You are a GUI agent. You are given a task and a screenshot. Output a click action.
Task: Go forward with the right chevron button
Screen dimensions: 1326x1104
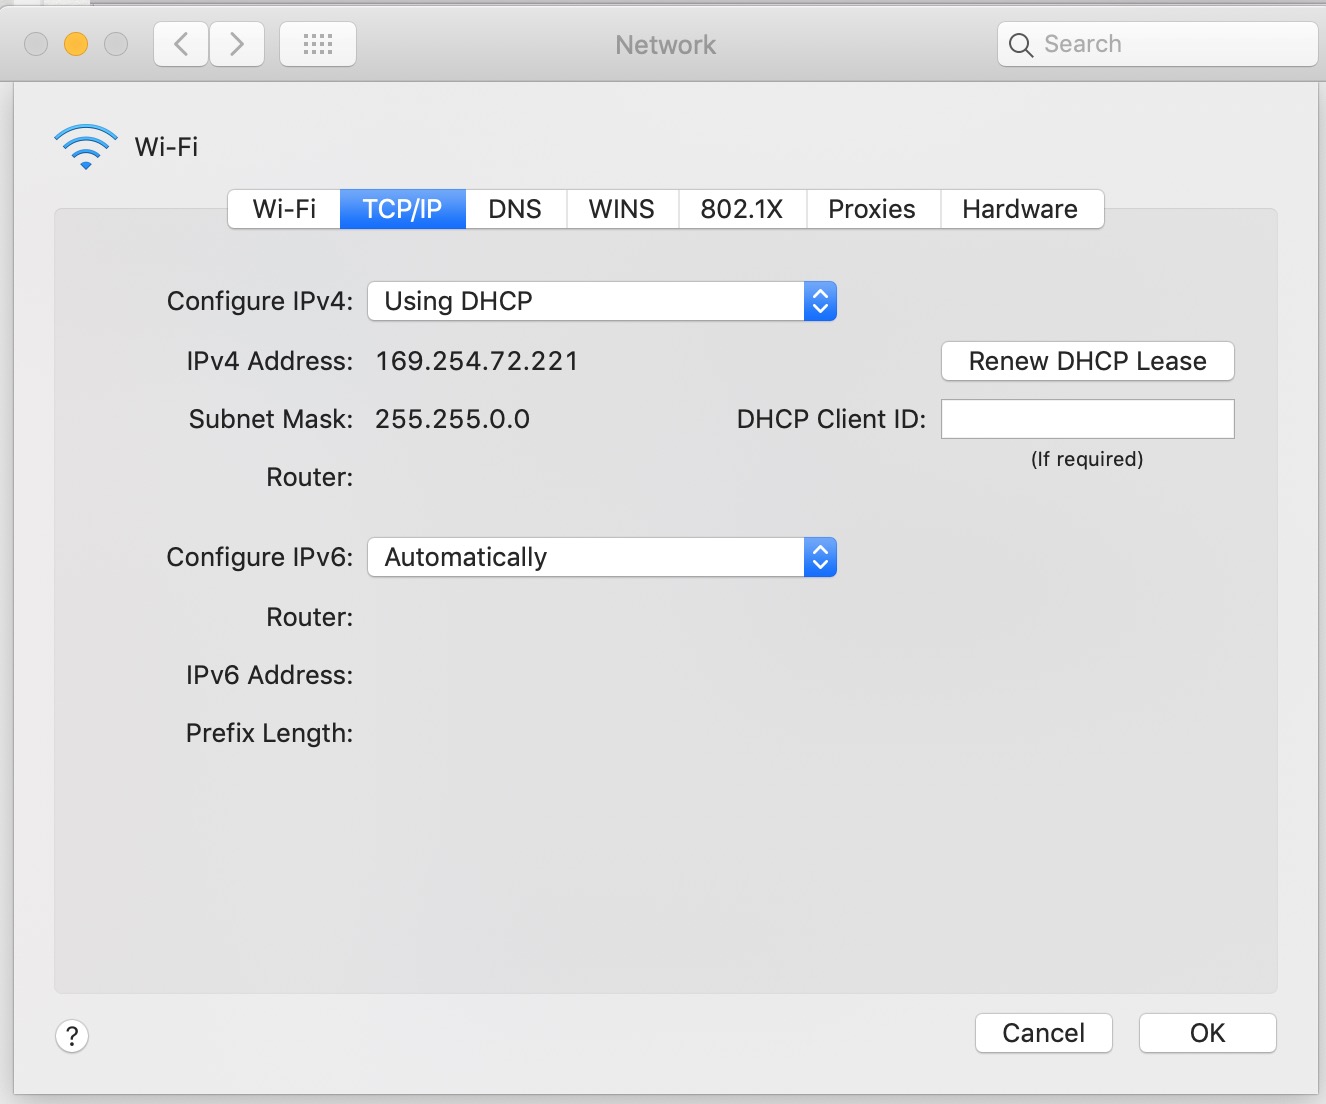[x=237, y=45]
